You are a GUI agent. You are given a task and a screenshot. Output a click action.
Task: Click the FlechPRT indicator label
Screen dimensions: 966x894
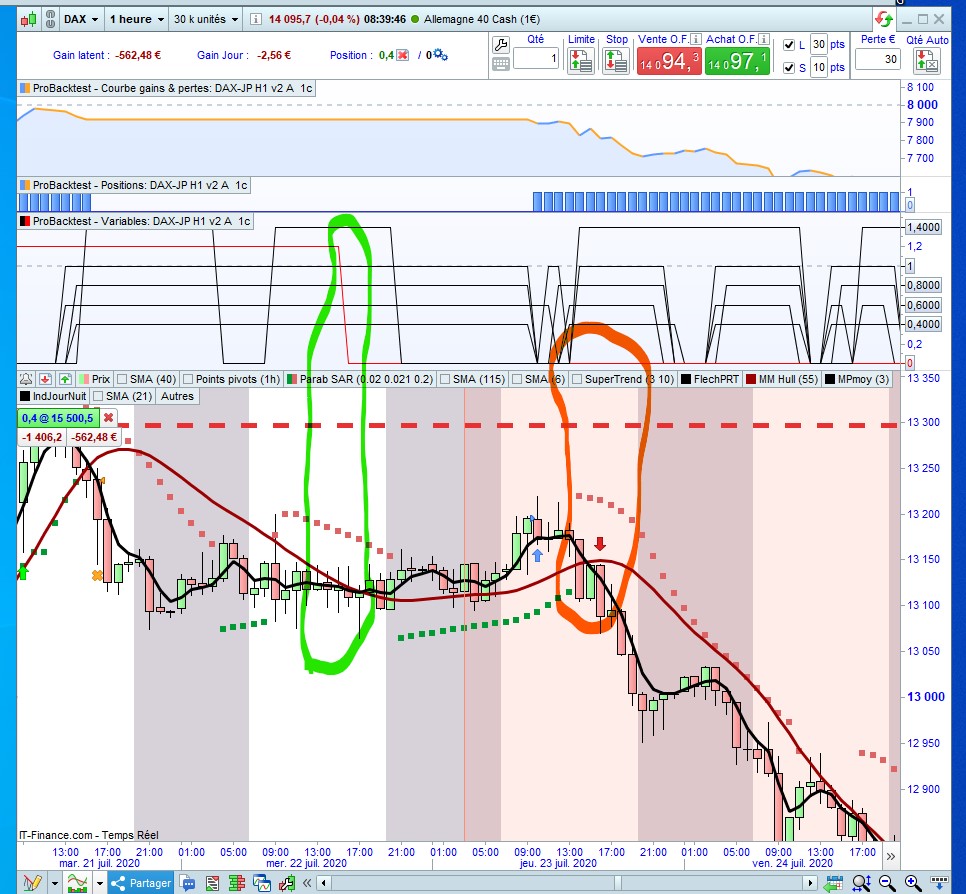point(710,379)
